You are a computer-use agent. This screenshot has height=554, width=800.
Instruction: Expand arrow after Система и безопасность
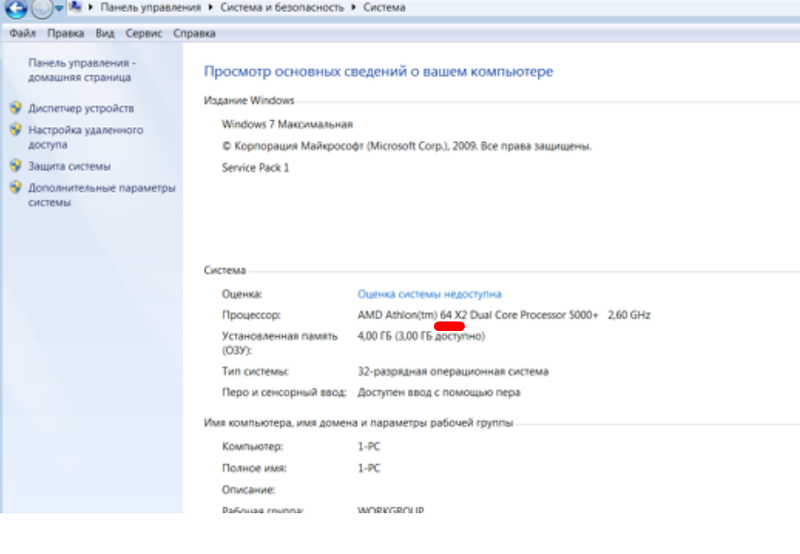[353, 7]
